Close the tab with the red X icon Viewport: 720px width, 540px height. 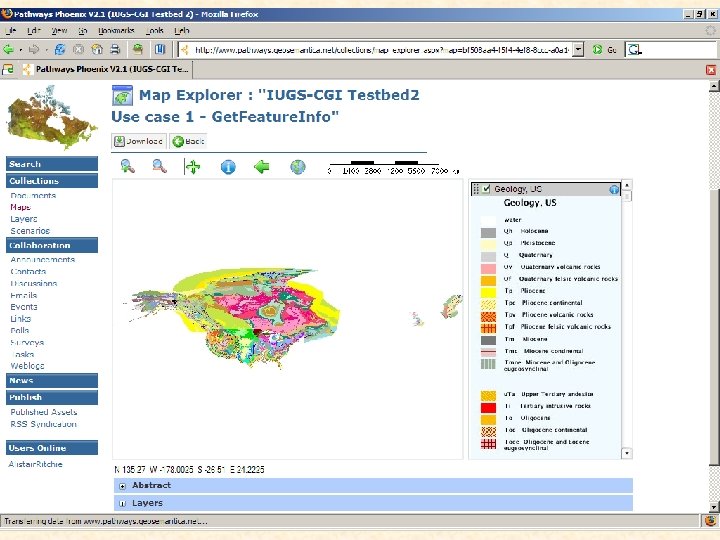coord(711,70)
